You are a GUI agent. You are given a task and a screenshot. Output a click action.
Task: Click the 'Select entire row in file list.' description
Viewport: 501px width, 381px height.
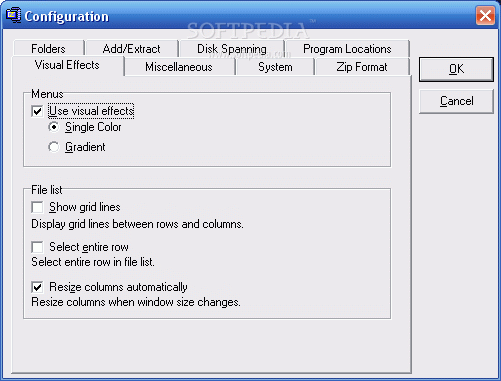pyautogui.click(x=93, y=262)
